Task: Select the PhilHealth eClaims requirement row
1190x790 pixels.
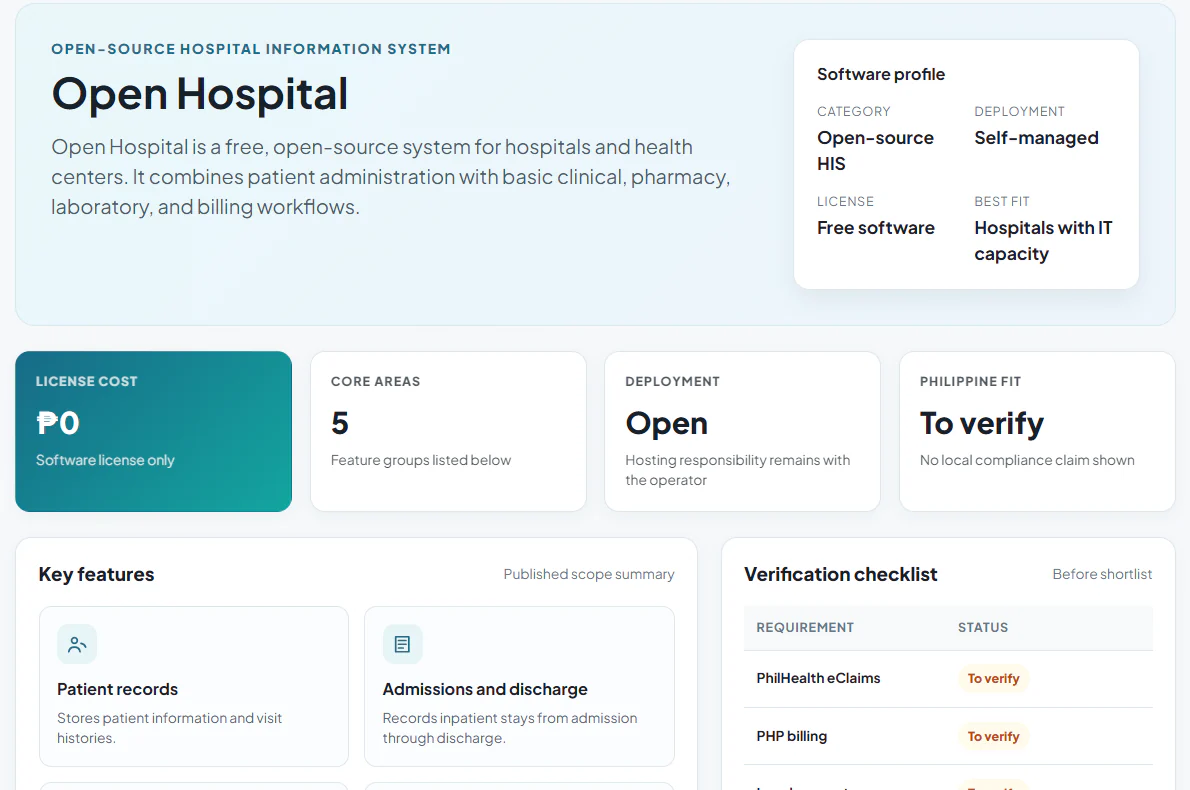Action: pos(948,678)
